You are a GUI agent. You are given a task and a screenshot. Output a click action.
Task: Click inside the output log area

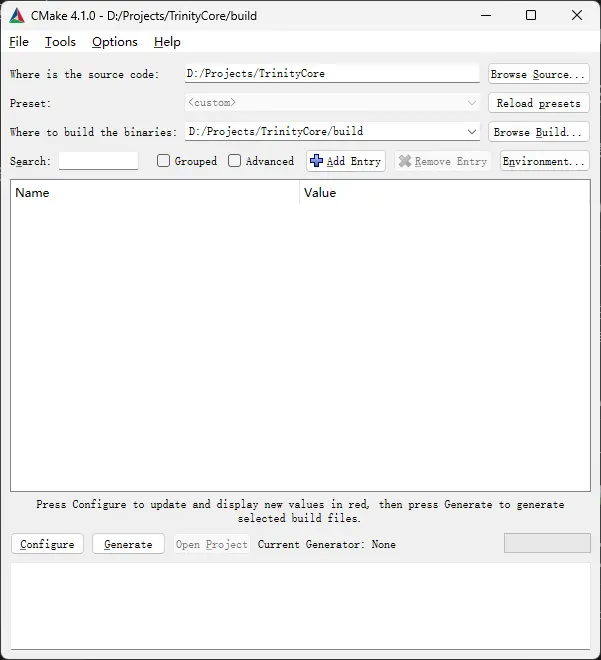[300, 607]
